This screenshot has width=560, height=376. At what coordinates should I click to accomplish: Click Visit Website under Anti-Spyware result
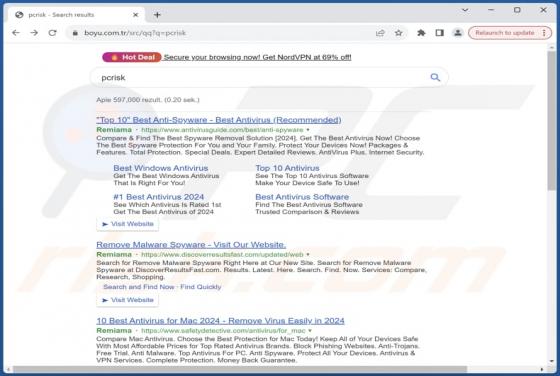(128, 224)
